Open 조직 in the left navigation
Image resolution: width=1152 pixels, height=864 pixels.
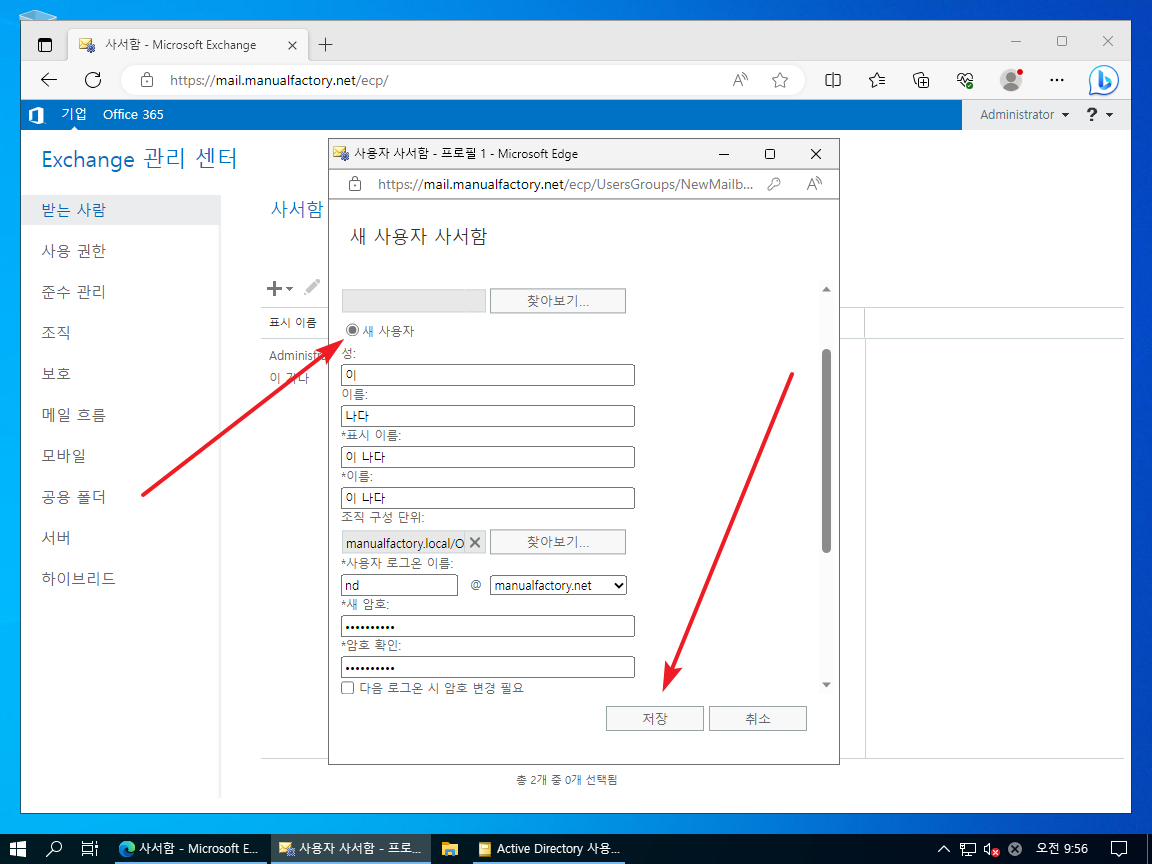(56, 332)
